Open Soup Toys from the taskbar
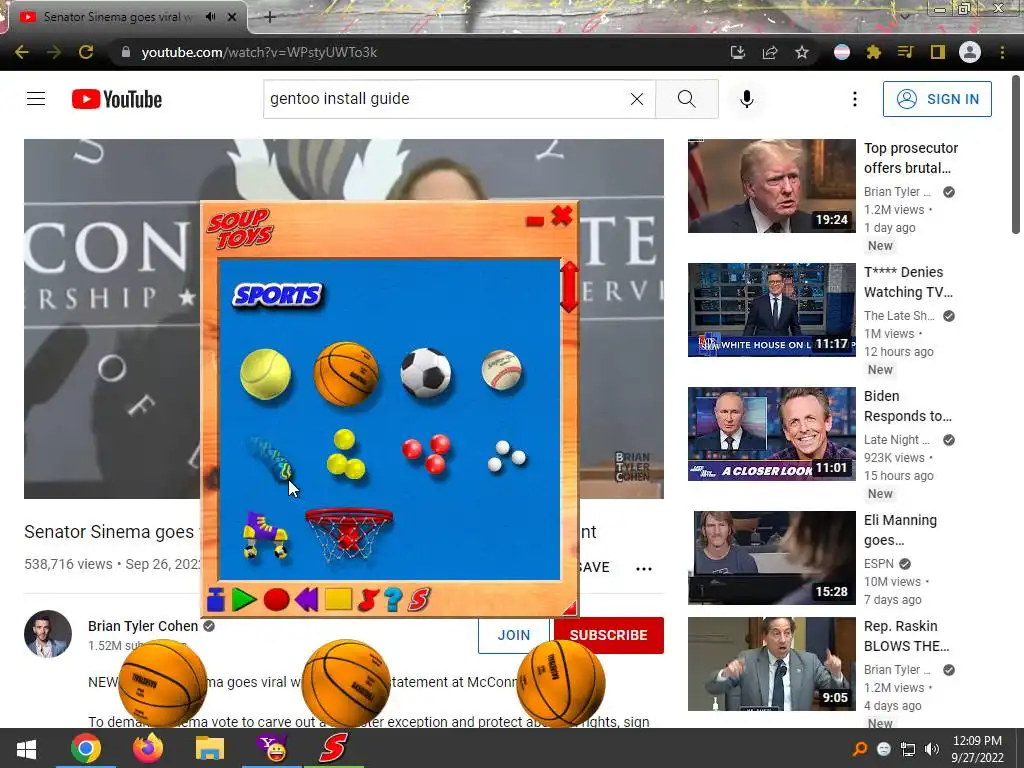Screen dimensions: 1024x768 pyautogui.click(x=333, y=748)
